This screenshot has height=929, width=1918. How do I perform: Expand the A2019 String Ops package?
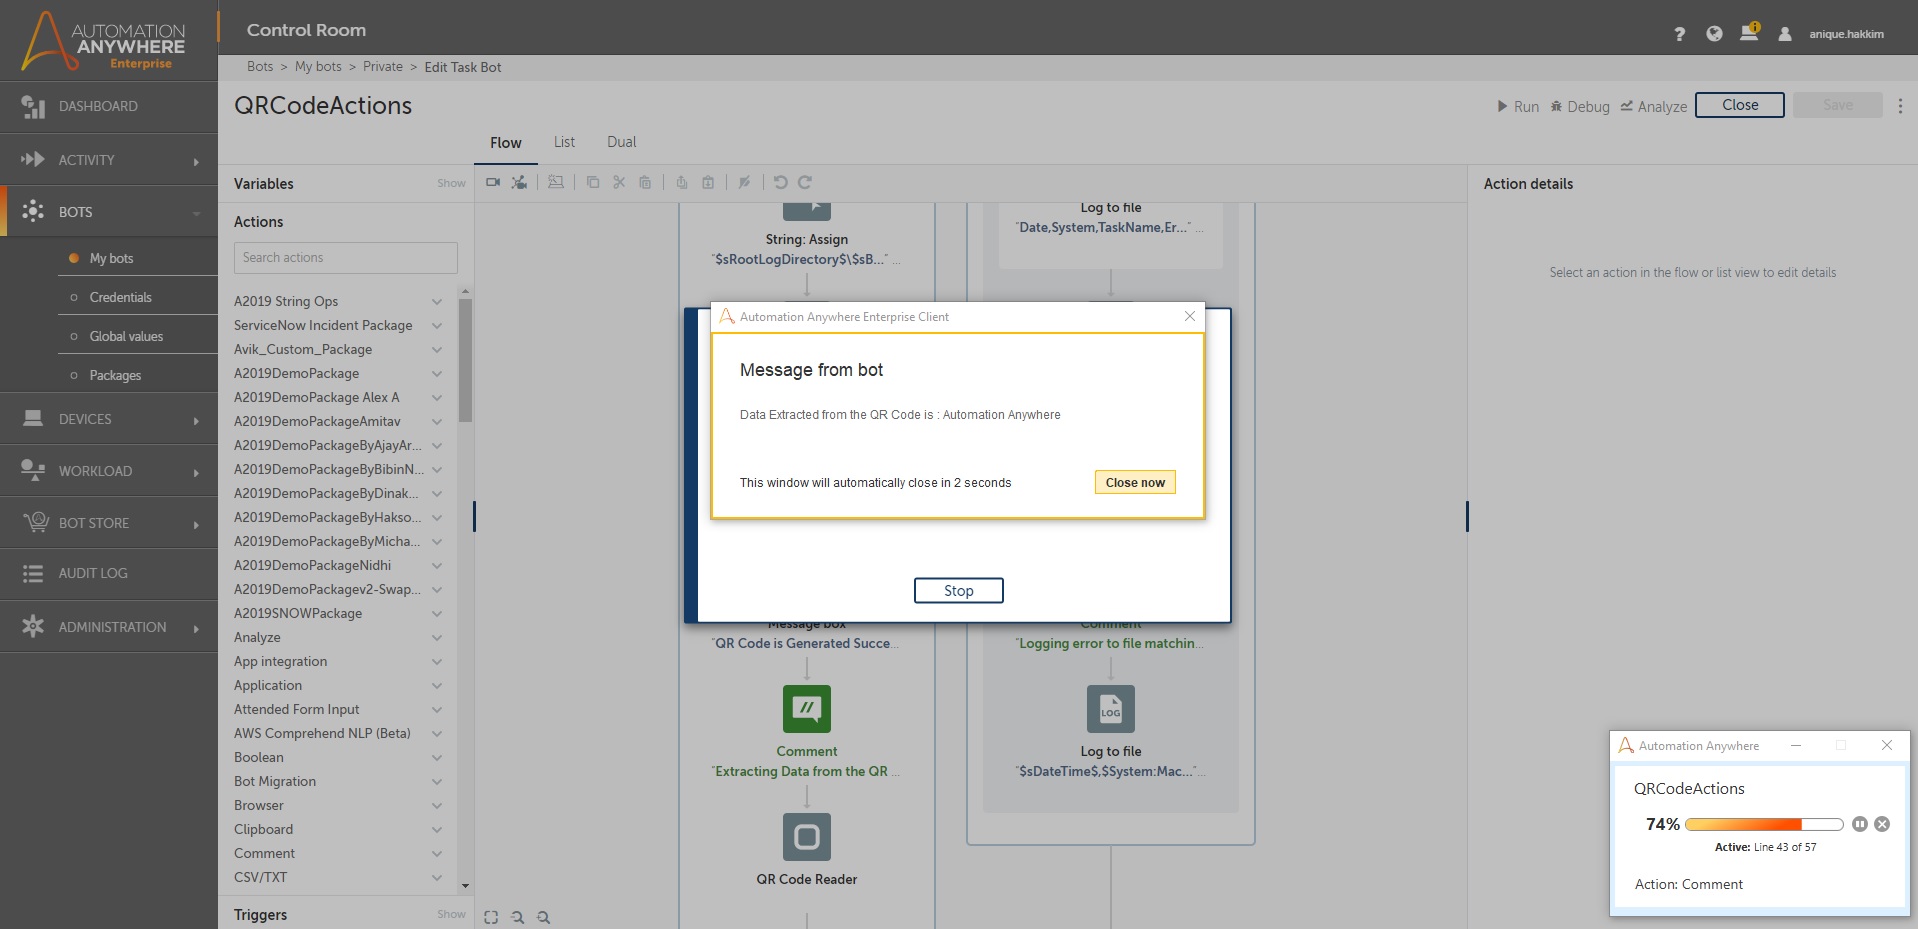point(437,301)
